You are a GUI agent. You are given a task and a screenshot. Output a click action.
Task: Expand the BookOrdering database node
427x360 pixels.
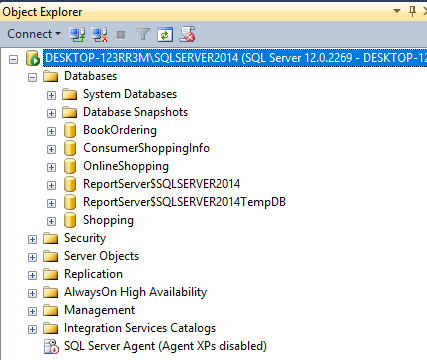[x=51, y=132]
